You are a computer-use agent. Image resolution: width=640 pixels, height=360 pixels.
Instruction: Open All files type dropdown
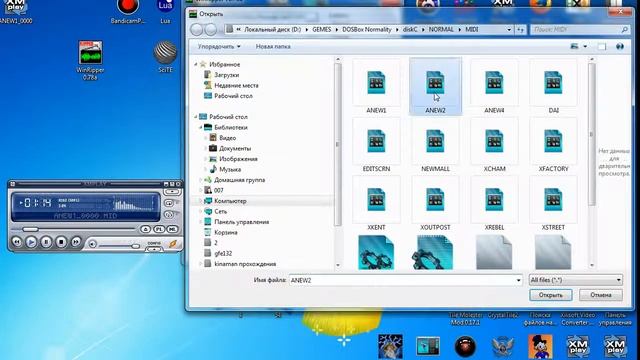pos(576,280)
